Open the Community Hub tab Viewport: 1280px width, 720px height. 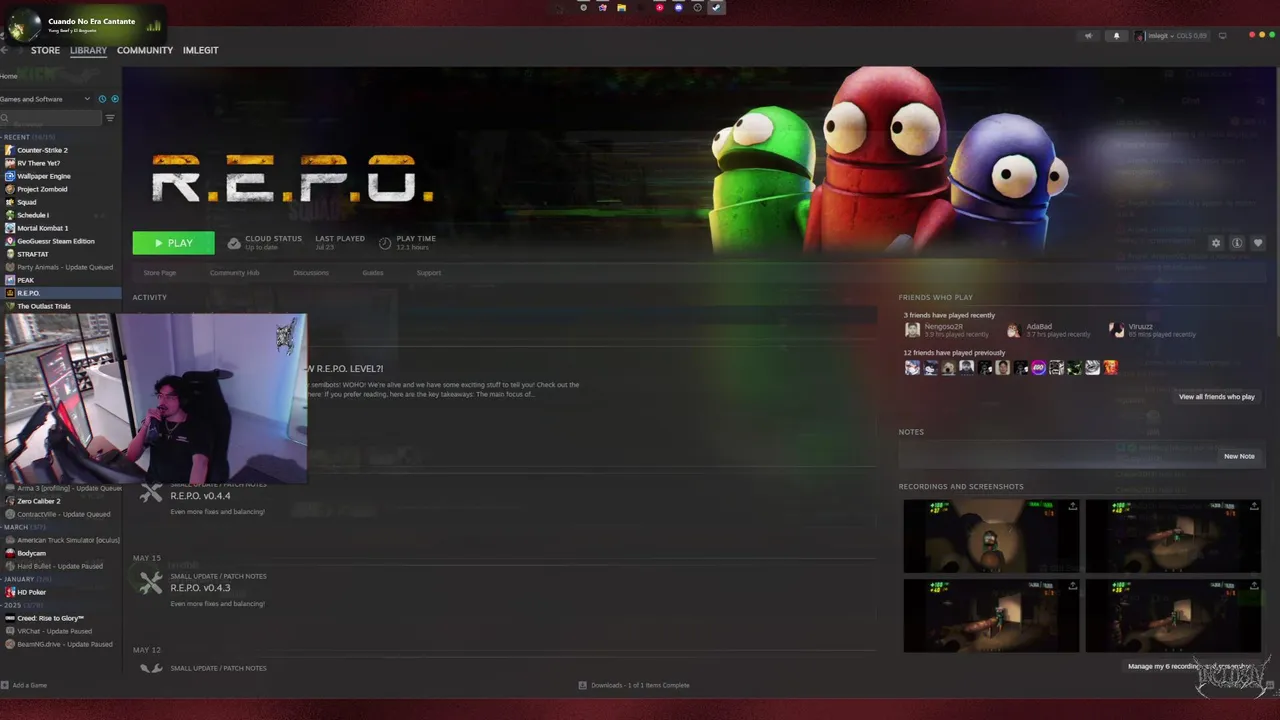click(234, 273)
